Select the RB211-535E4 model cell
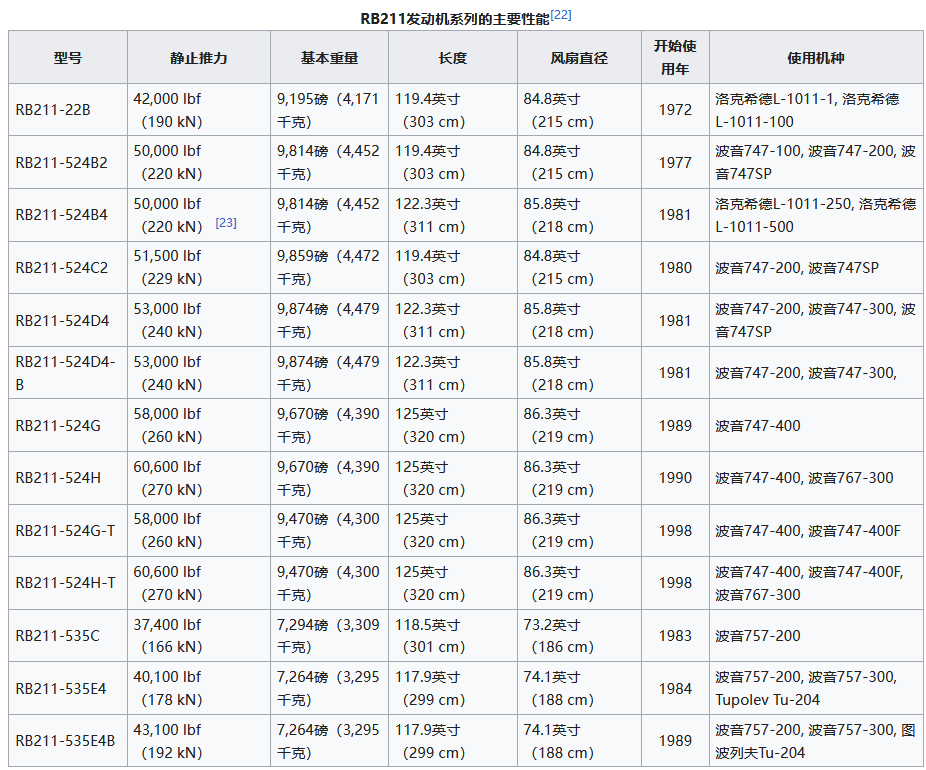The height and width of the screenshot is (770, 926). pos(68,688)
